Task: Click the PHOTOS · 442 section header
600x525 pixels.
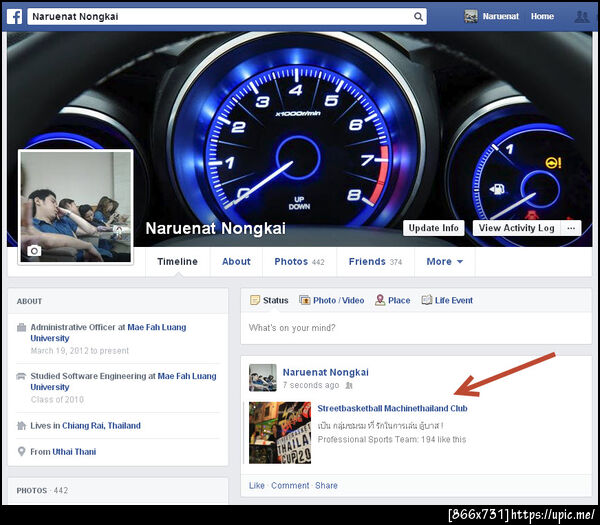Action: (x=42, y=491)
